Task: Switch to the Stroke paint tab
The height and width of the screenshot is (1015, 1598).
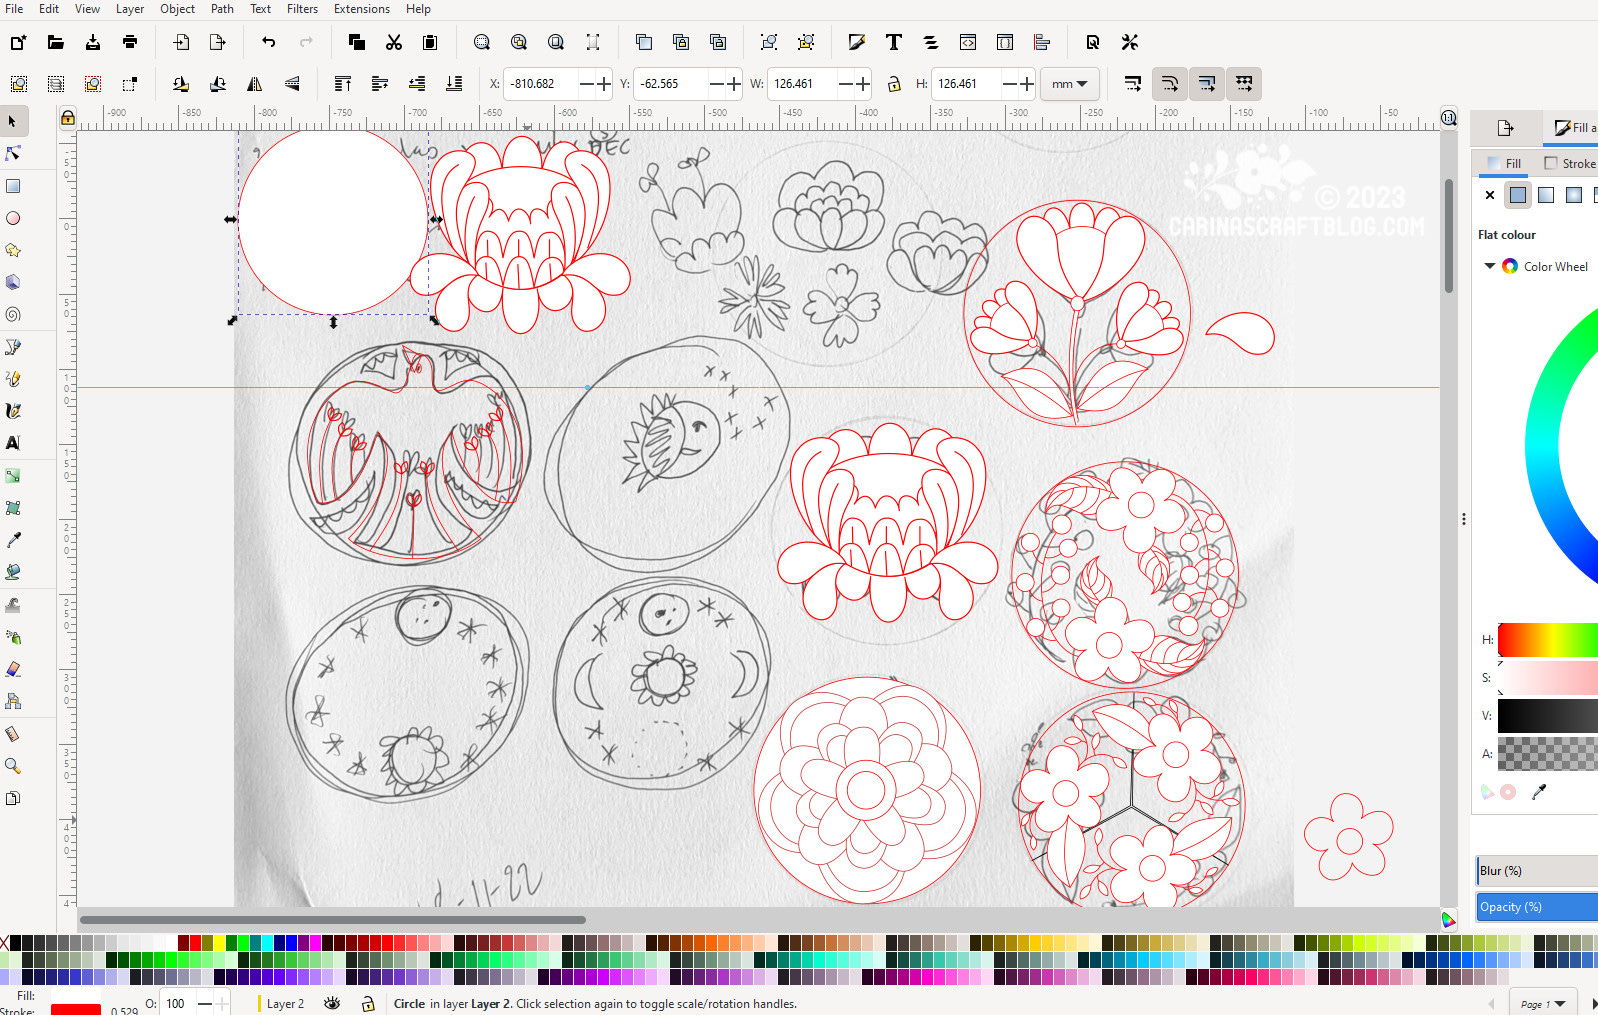Action: click(x=1569, y=163)
